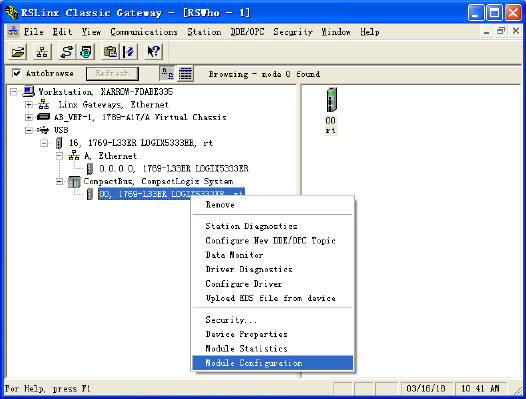This screenshot has height=399, width=526.
Task: Click the Workstation computer icon
Action: coord(28,91)
